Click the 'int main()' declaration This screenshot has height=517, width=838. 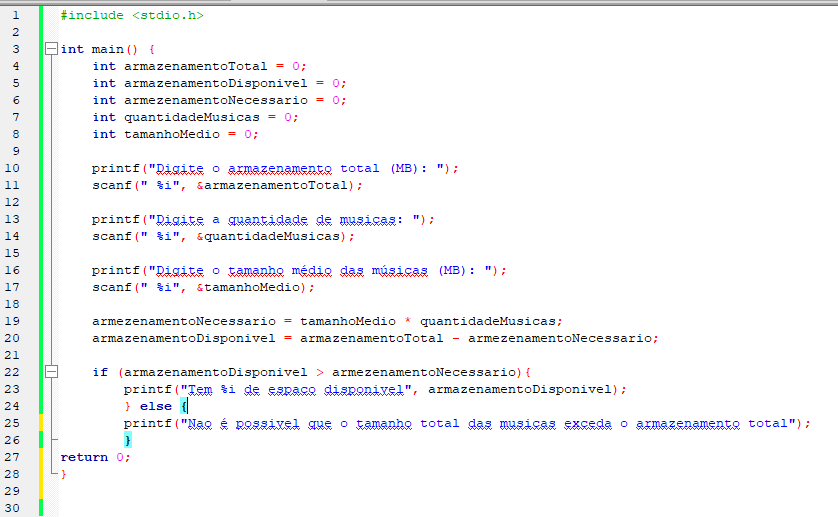click(99, 49)
